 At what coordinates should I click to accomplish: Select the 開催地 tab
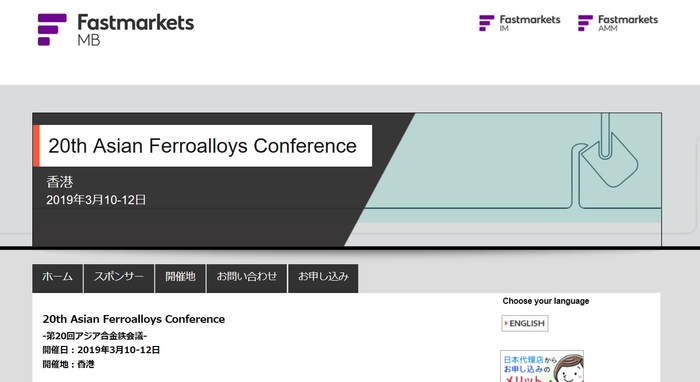[180, 278]
